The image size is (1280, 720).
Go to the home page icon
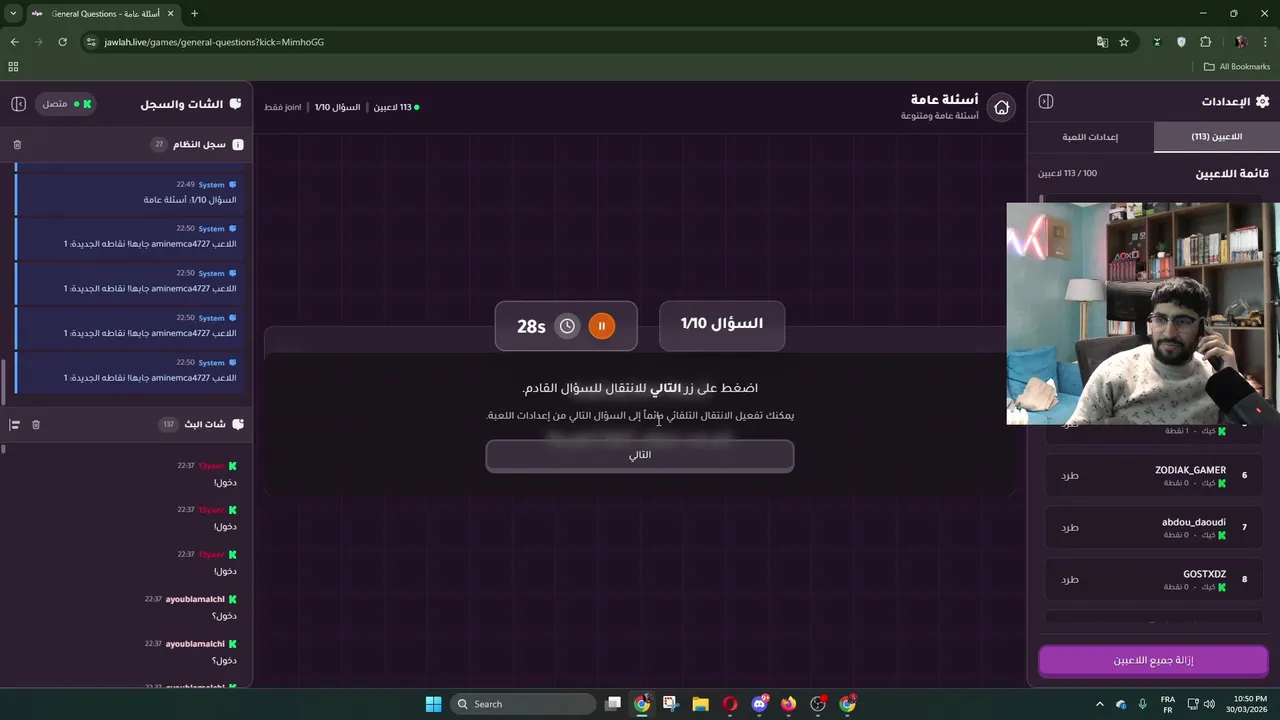pos(1001,107)
